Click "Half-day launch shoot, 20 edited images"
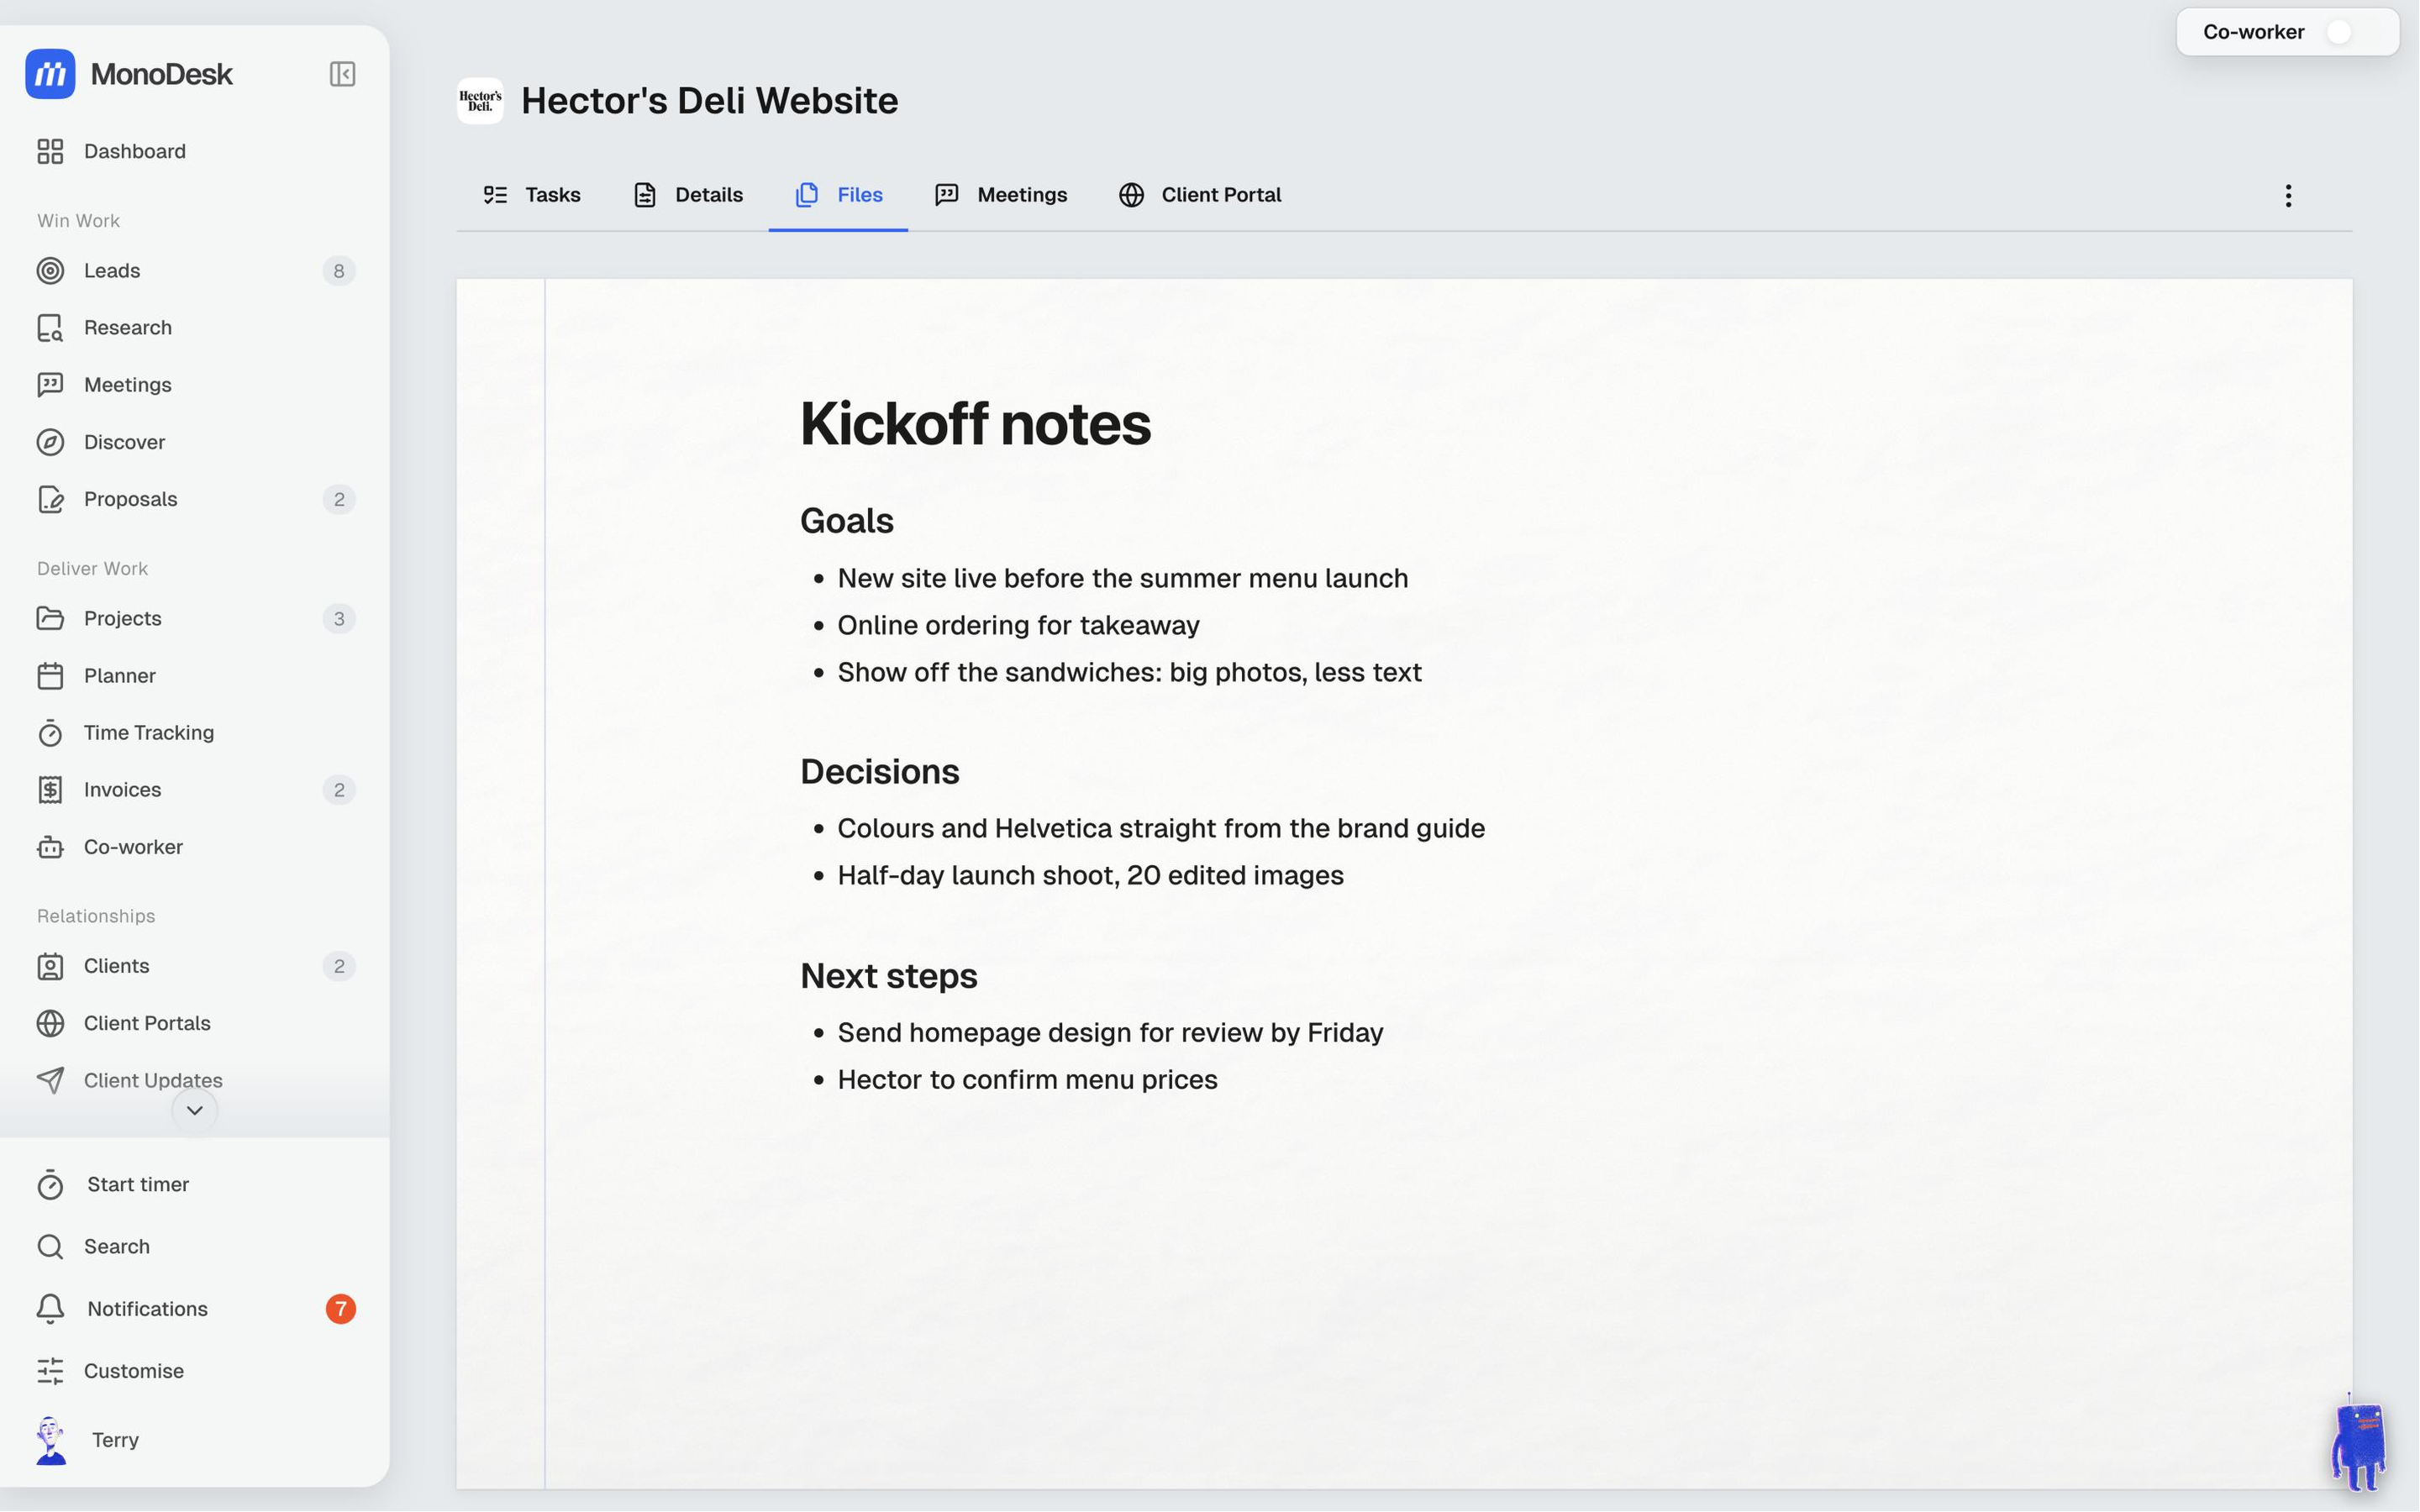The image size is (2420, 1512). click(1090, 875)
